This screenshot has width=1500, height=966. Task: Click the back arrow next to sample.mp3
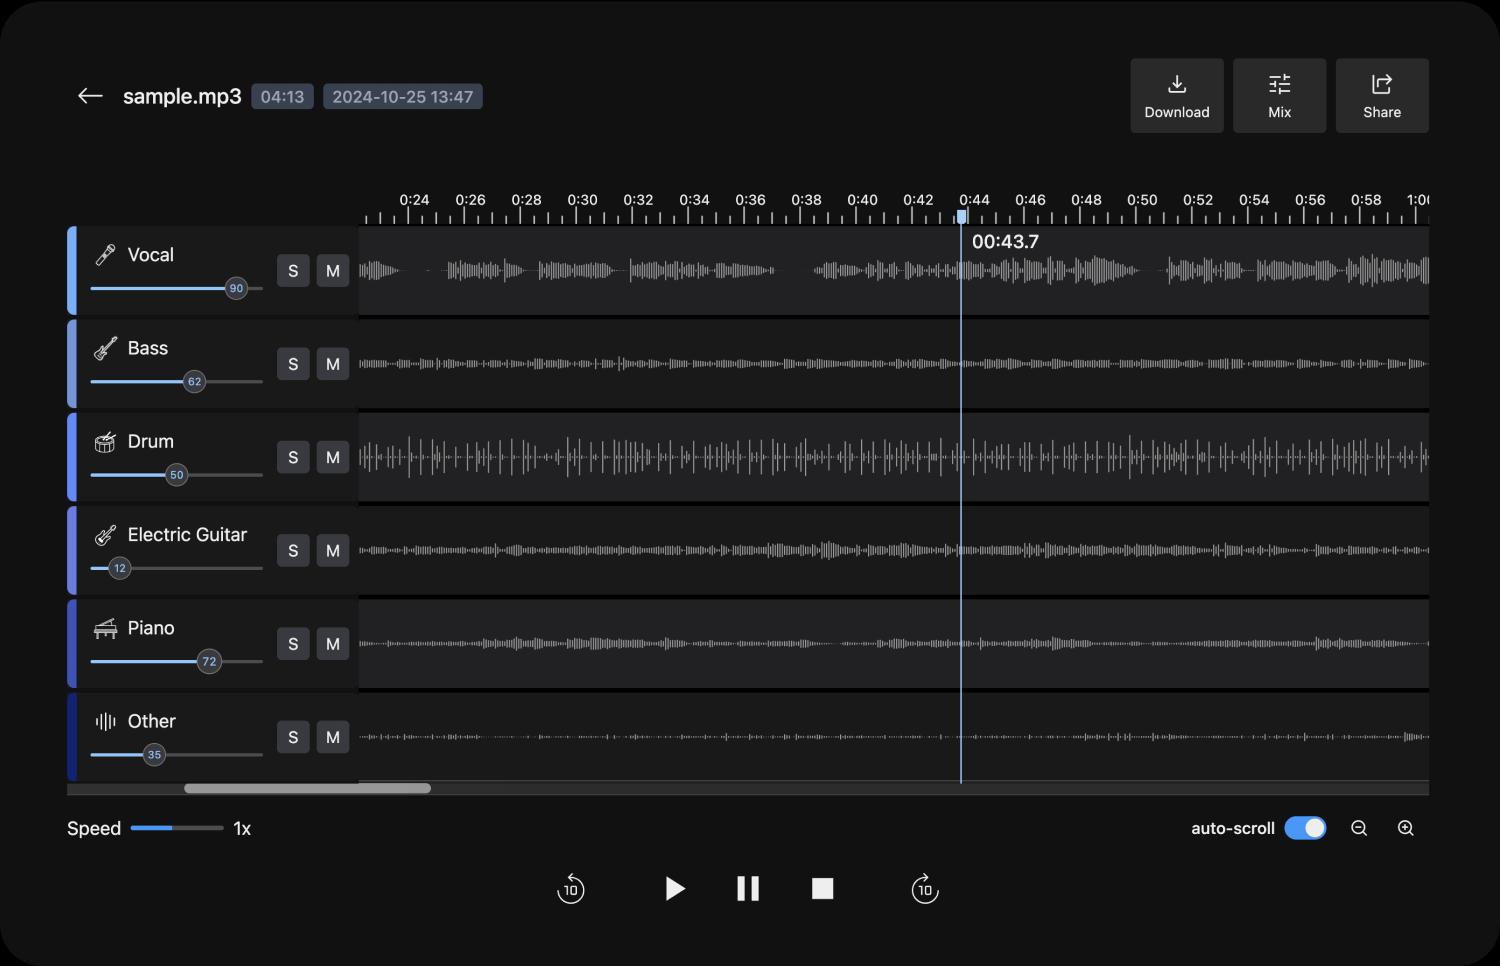[90, 96]
